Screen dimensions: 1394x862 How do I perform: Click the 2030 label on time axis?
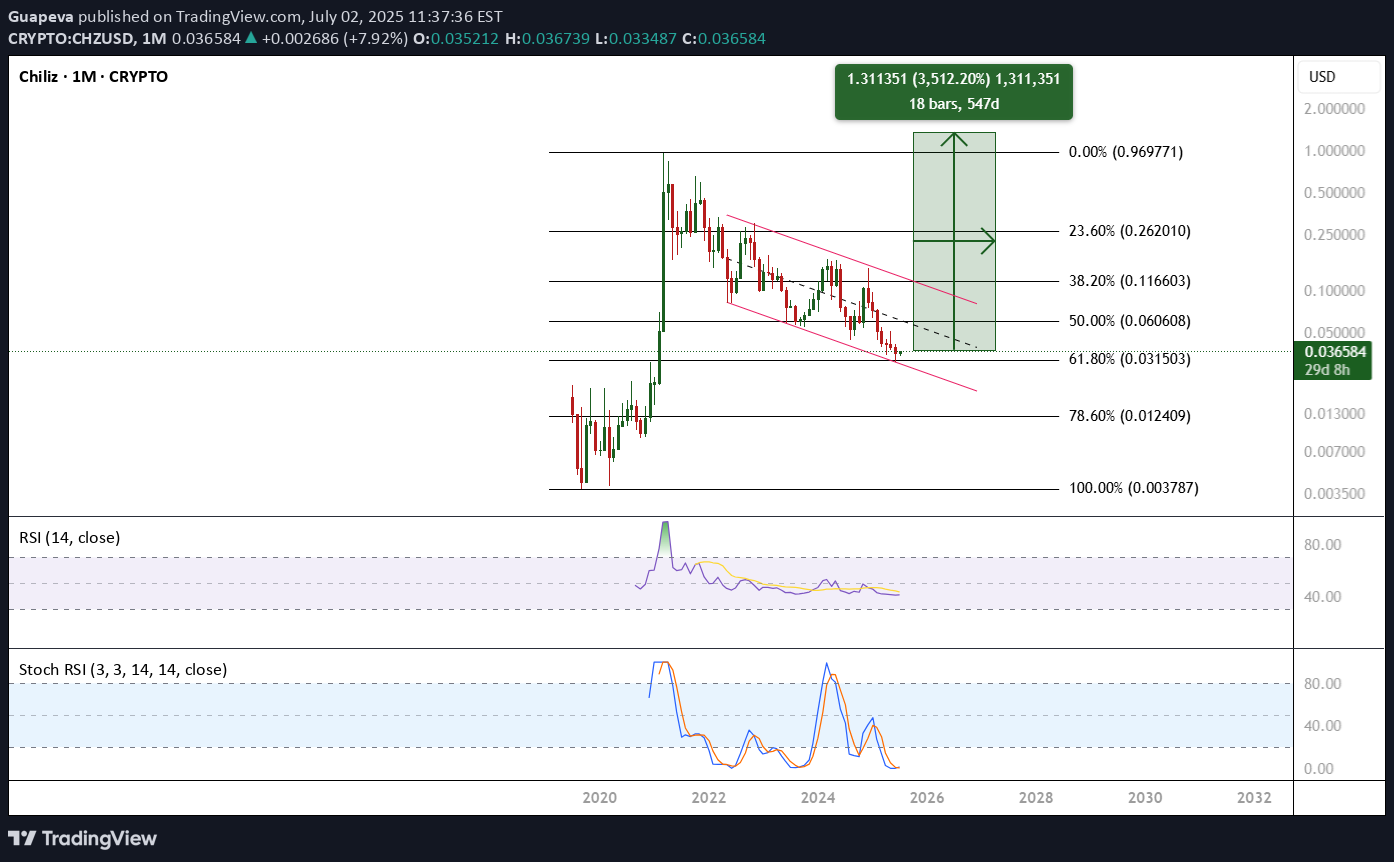1145,798
